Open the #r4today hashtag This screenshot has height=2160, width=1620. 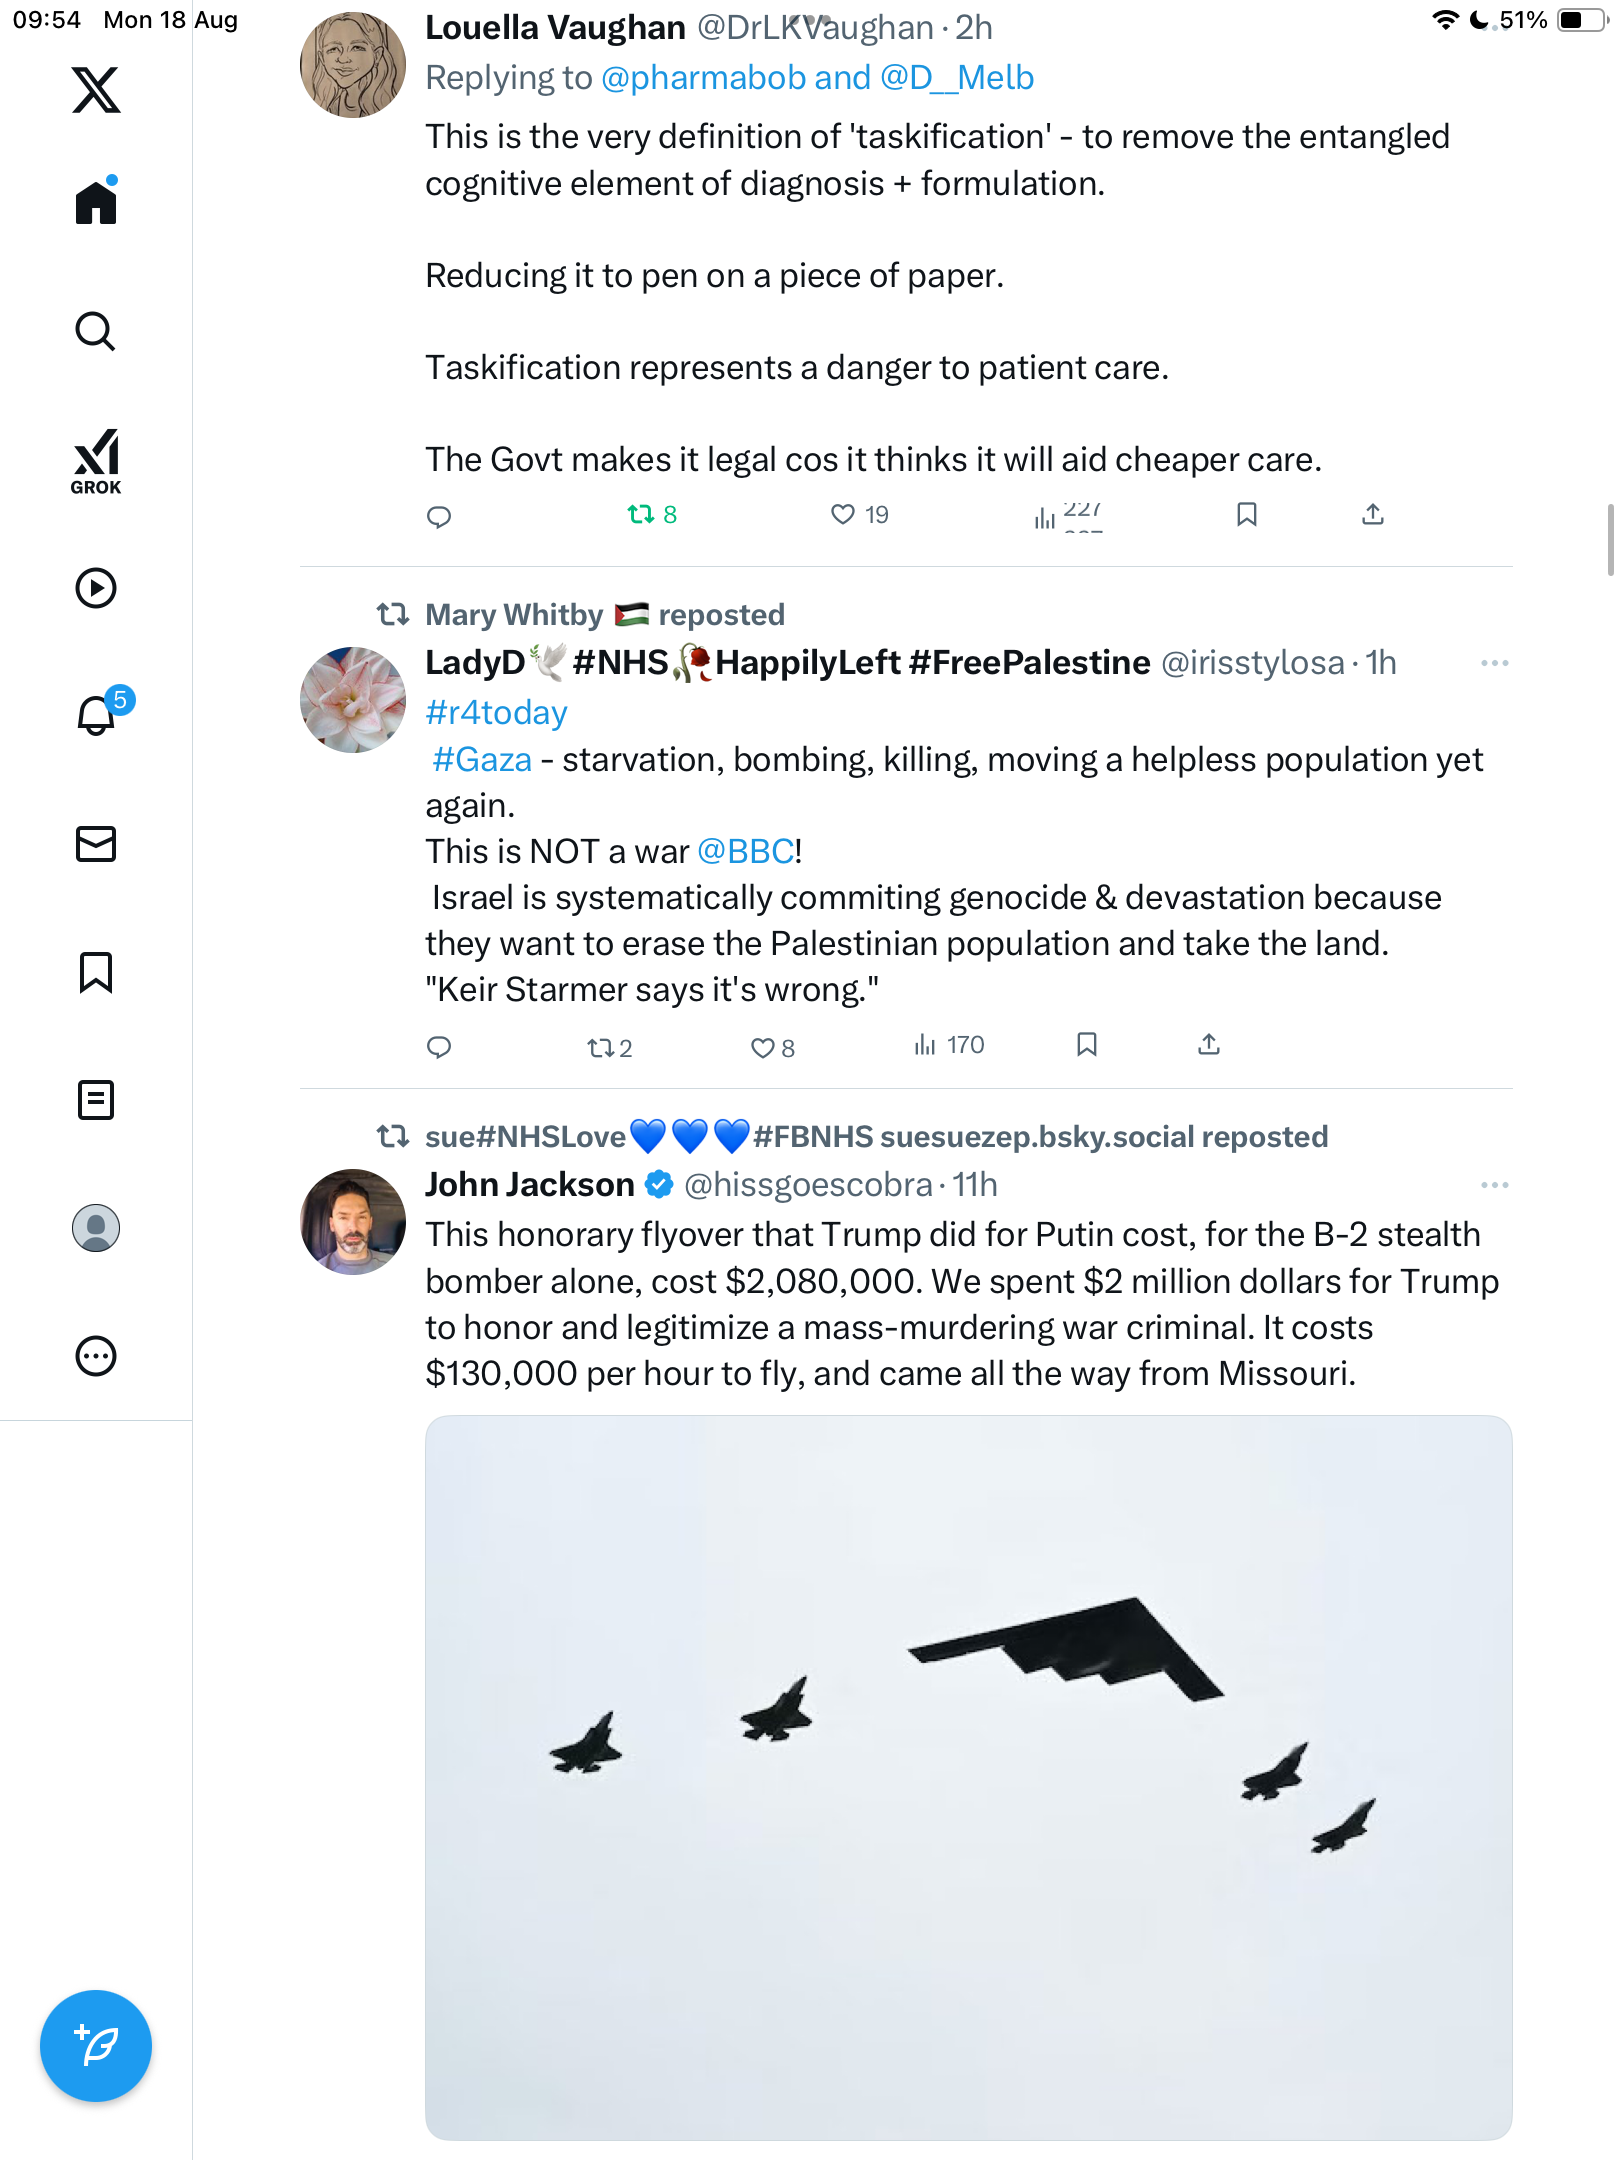click(496, 713)
